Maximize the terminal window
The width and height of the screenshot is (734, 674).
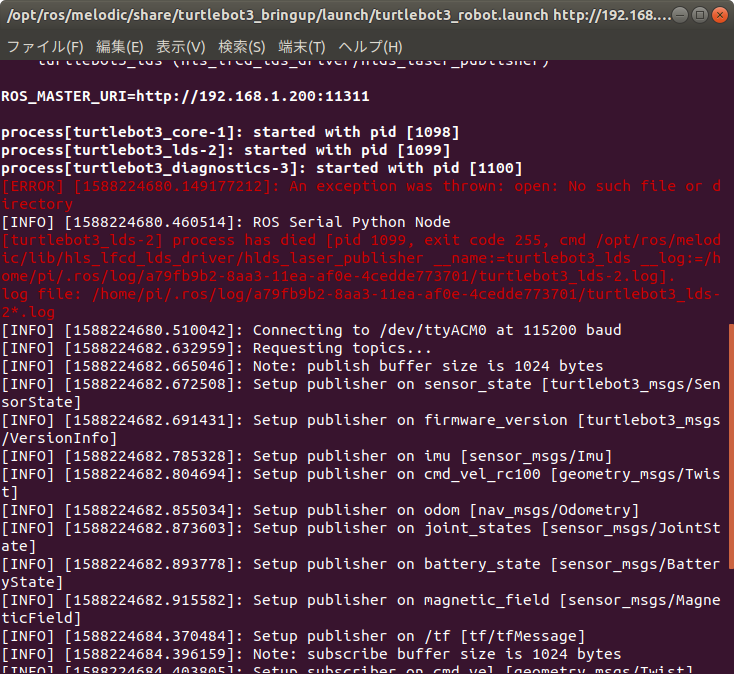(x=700, y=15)
